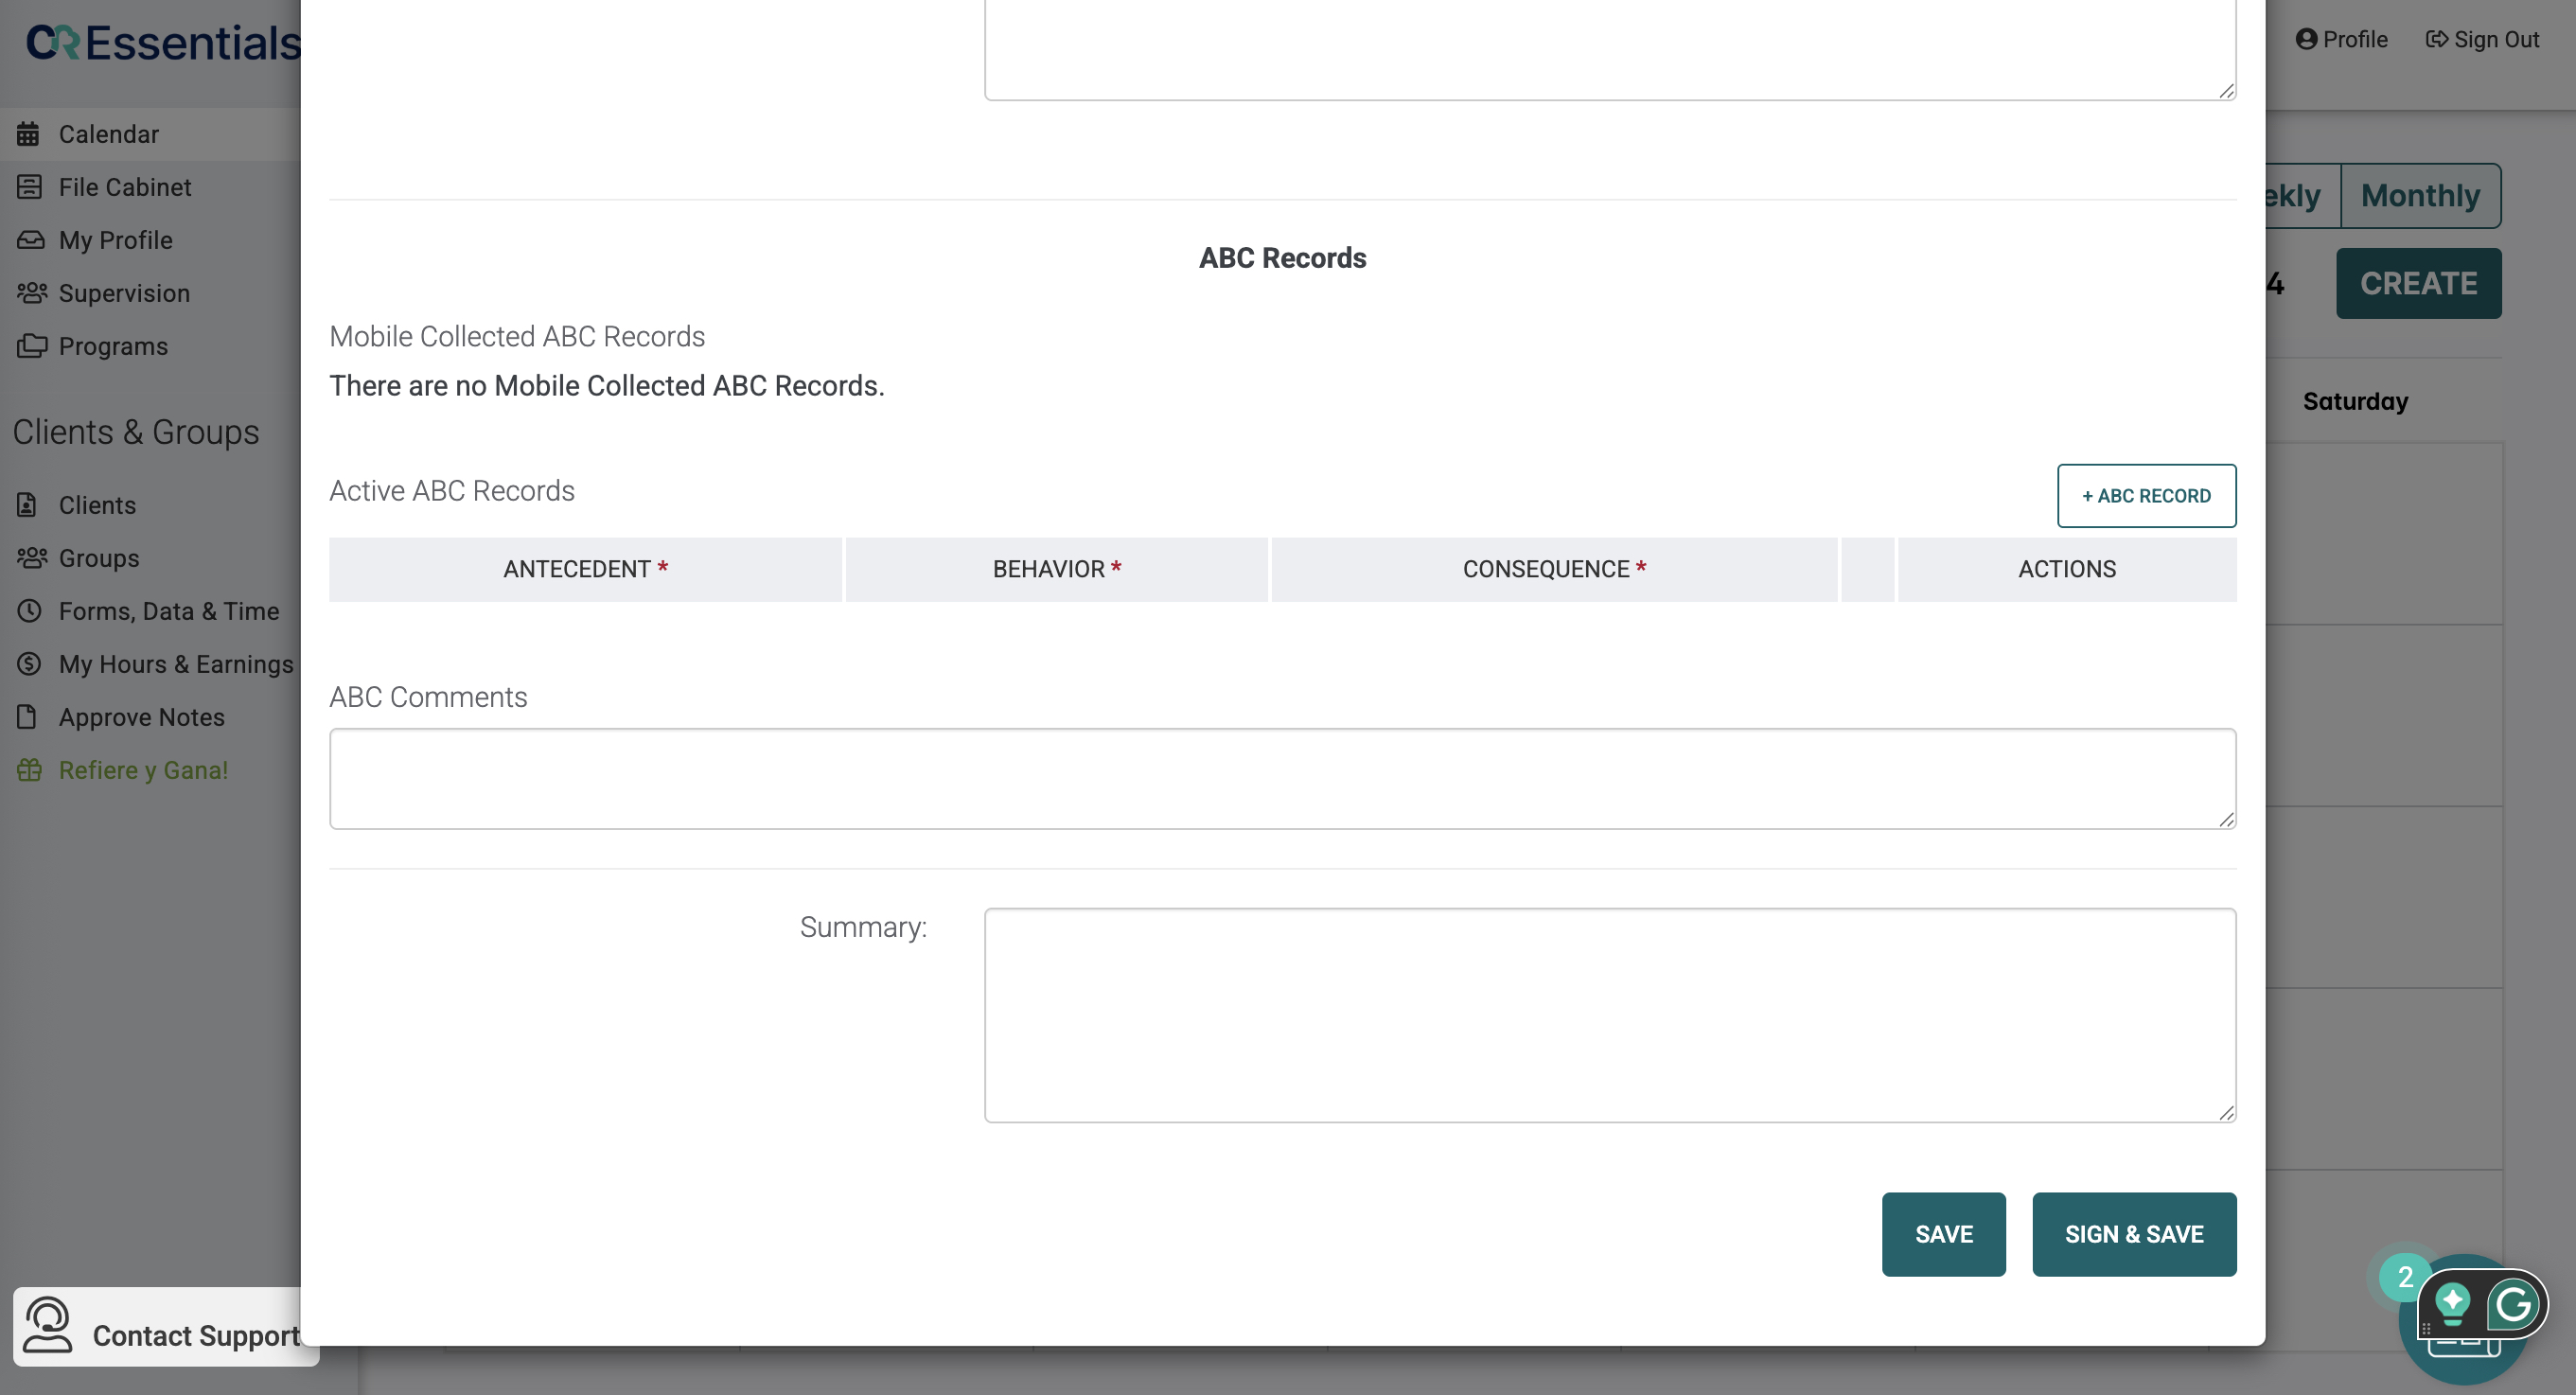Click the Supervision people icon
This screenshot has width=2576, height=1395.
click(x=31, y=293)
